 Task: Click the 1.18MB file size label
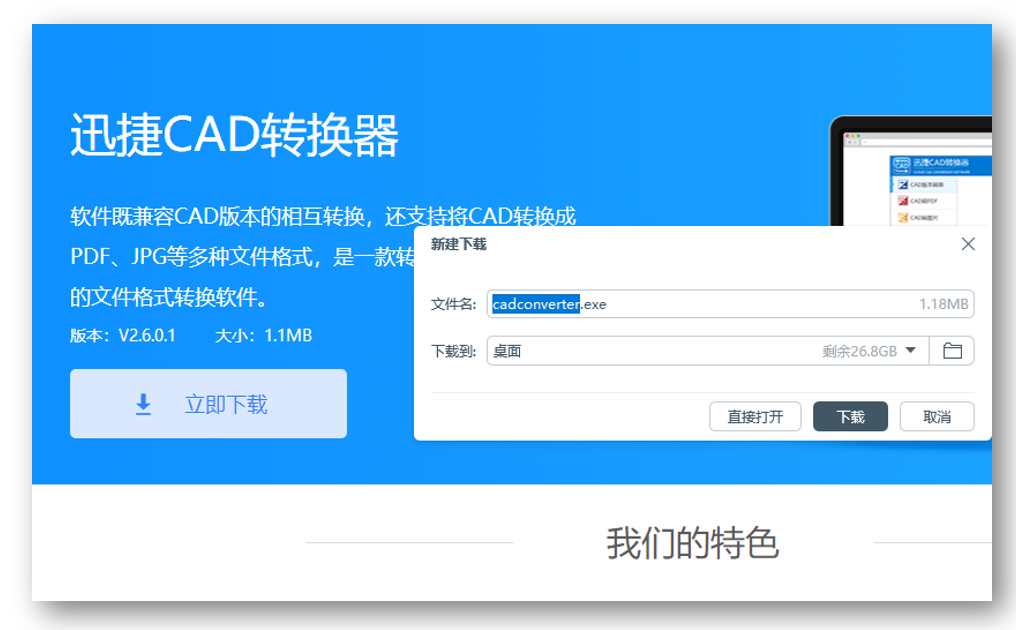(x=943, y=304)
